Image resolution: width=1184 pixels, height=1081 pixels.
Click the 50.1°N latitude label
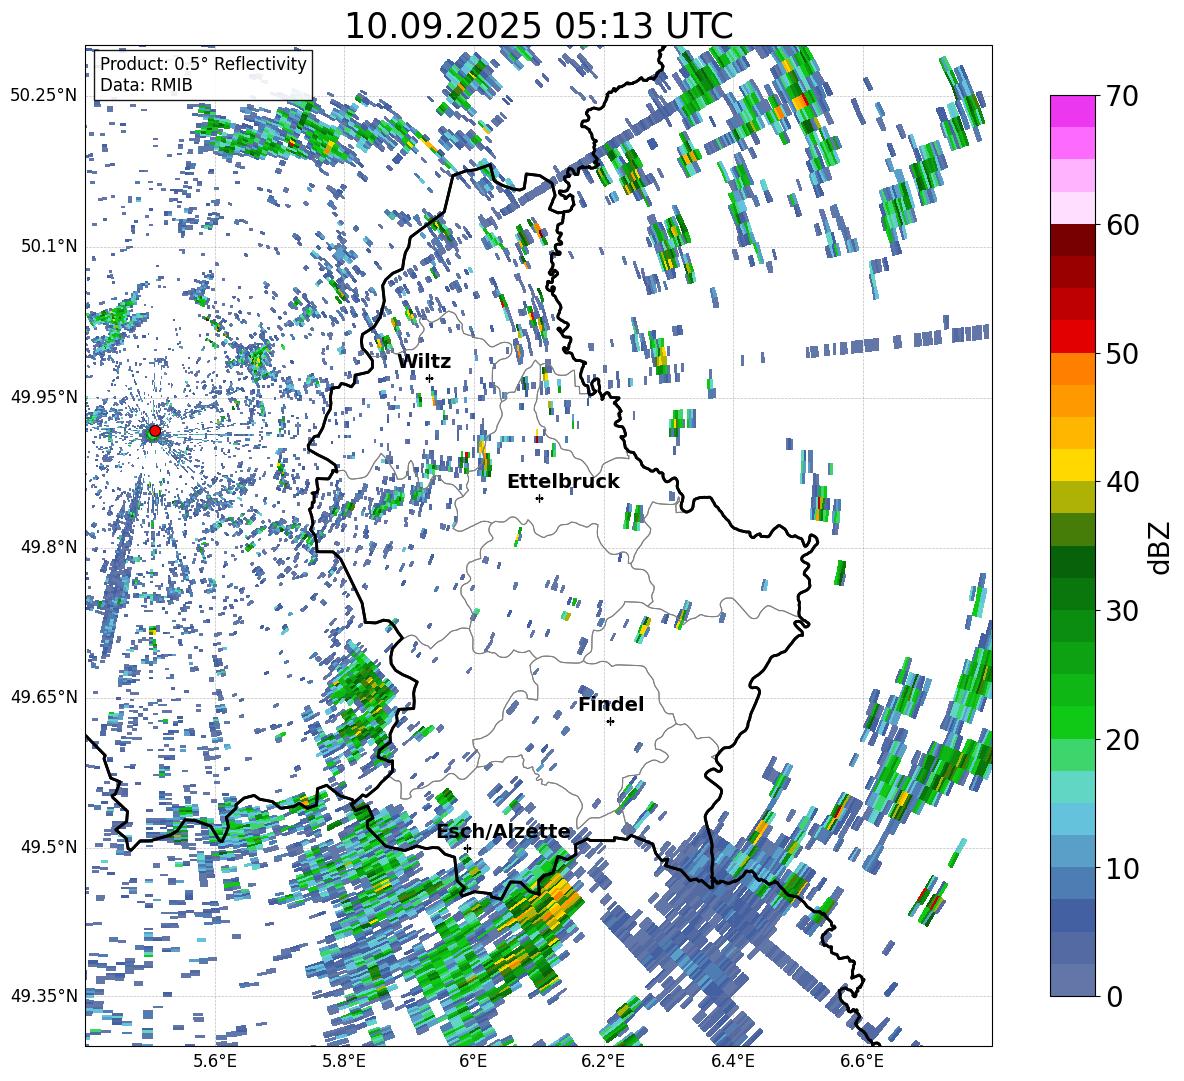click(x=48, y=247)
